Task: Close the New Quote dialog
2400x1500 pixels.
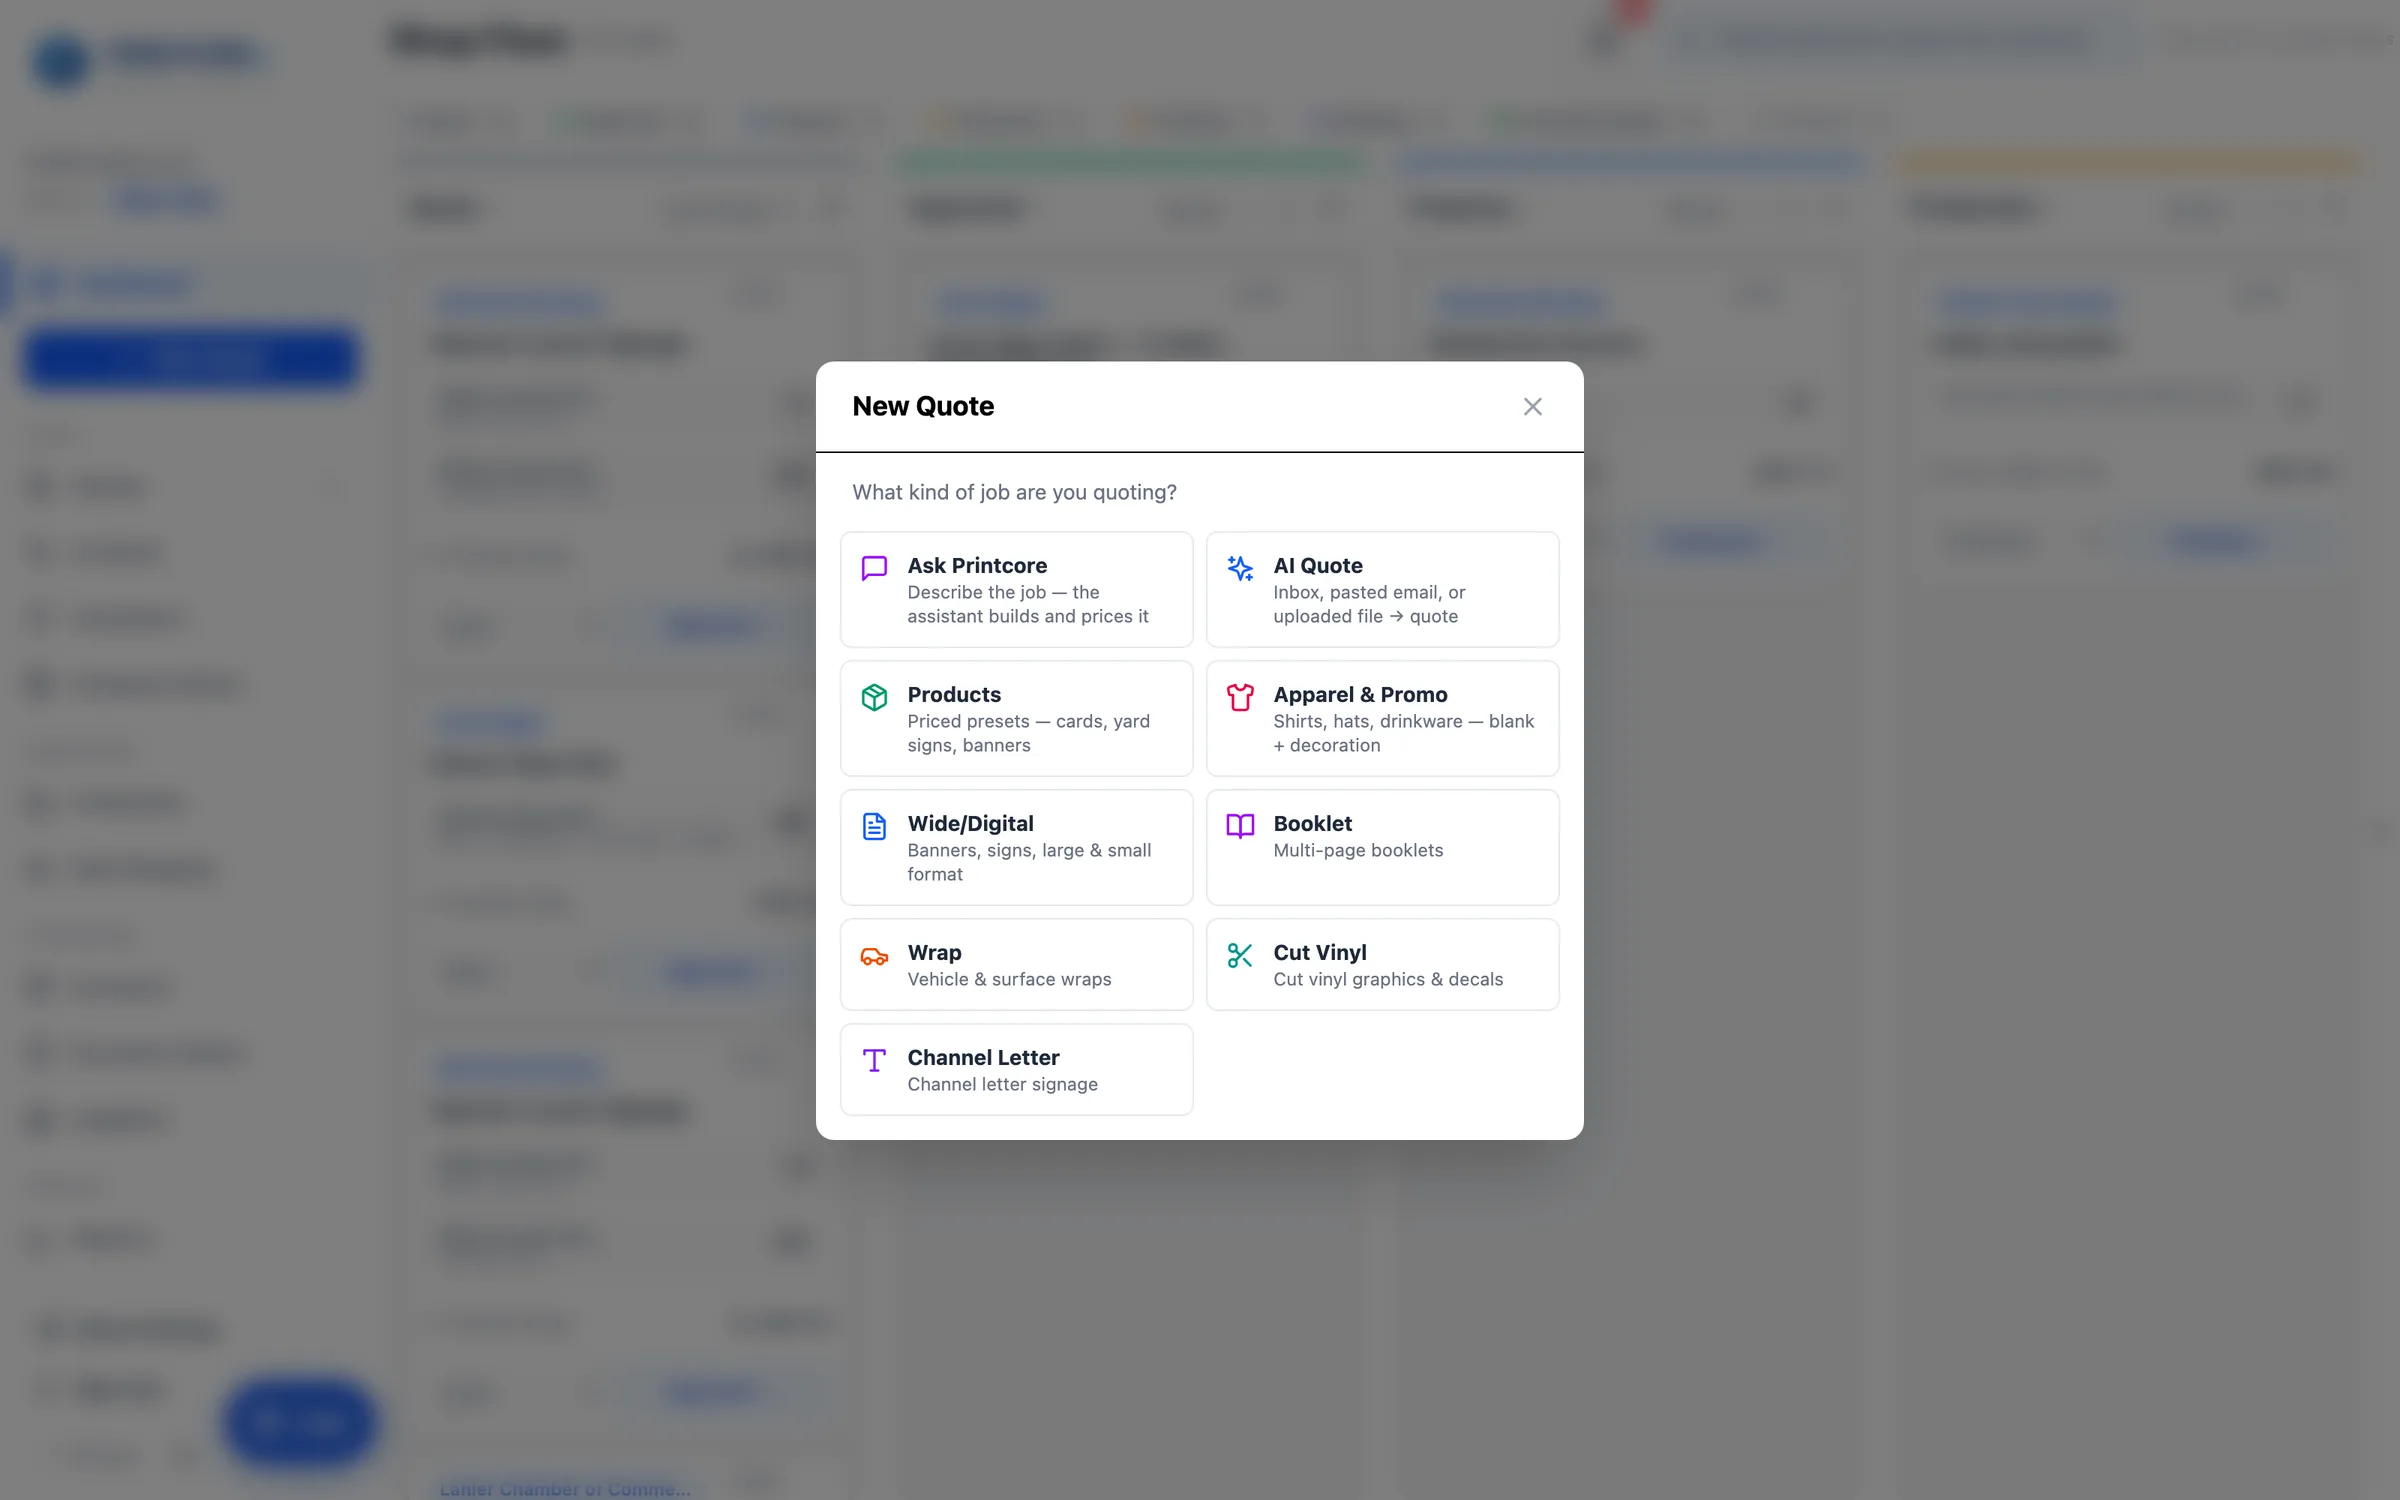Action: point(1532,406)
